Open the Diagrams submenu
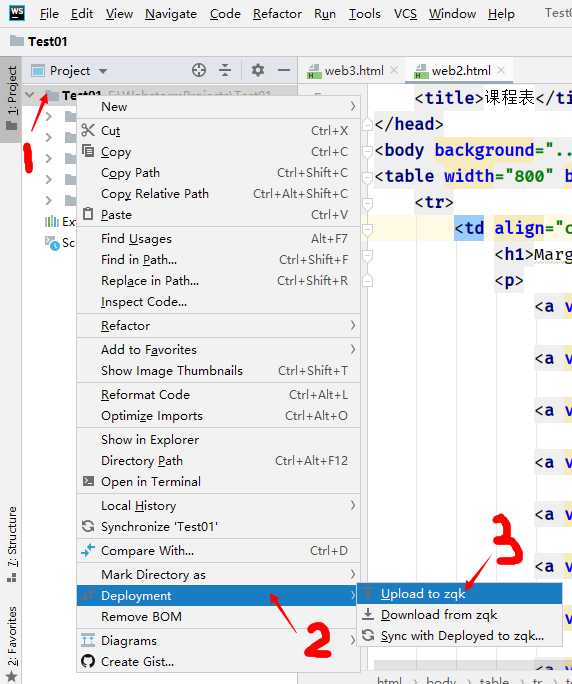 [x=218, y=640]
